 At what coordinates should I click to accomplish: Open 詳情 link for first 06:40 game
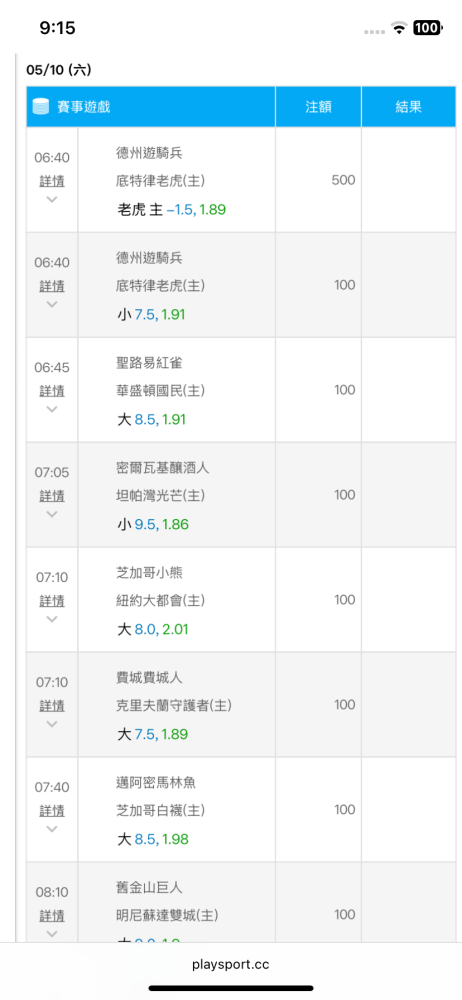click(52, 181)
